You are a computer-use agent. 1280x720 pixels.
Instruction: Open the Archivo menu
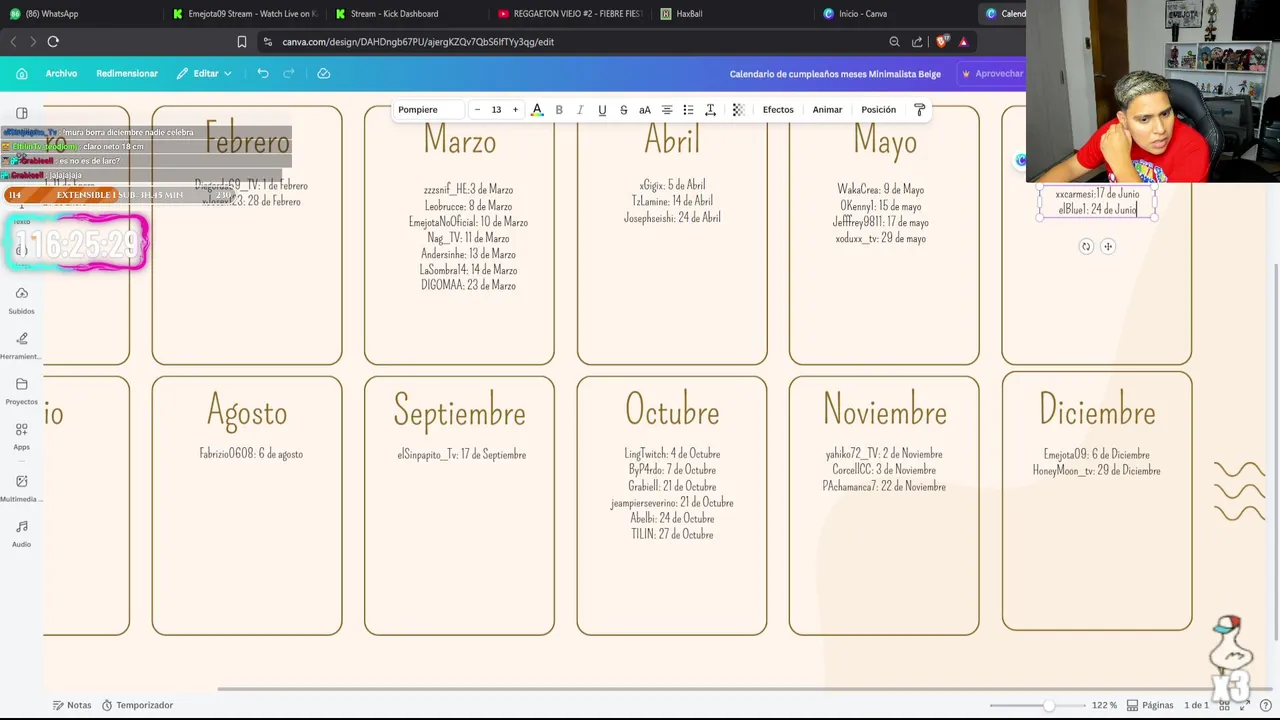[61, 73]
